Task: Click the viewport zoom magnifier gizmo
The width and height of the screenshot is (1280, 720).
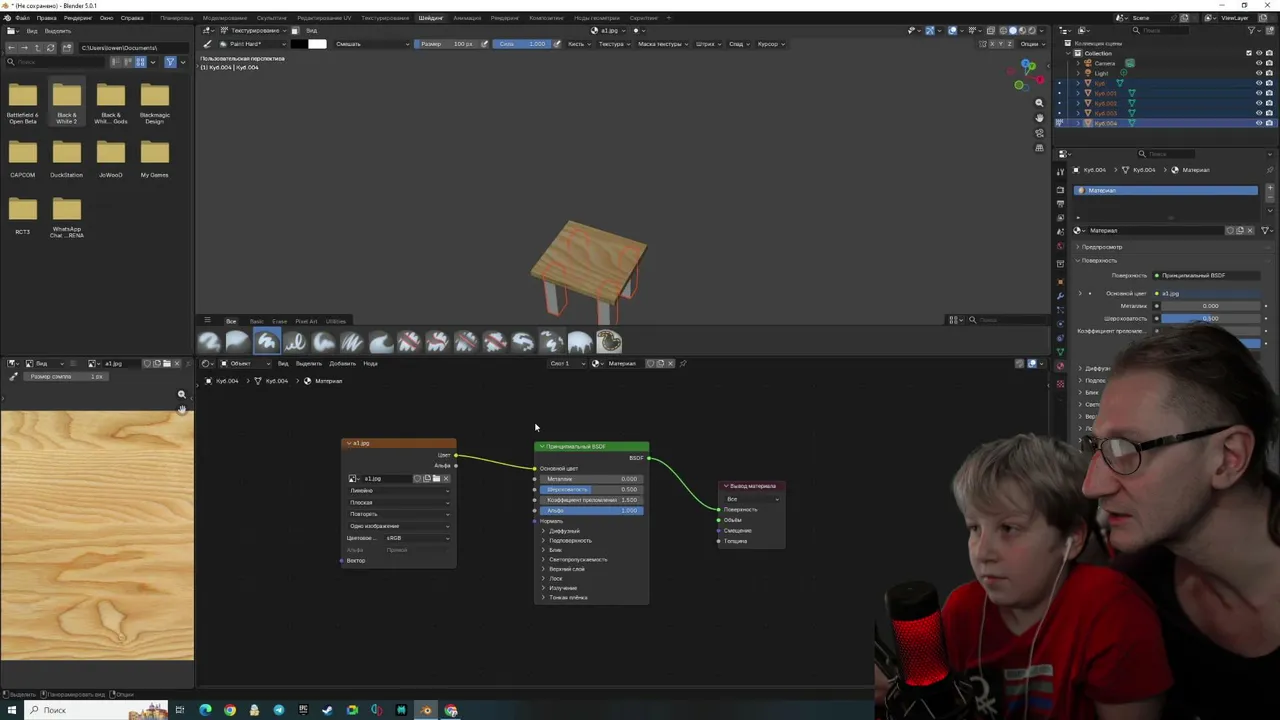Action: pos(1039,103)
